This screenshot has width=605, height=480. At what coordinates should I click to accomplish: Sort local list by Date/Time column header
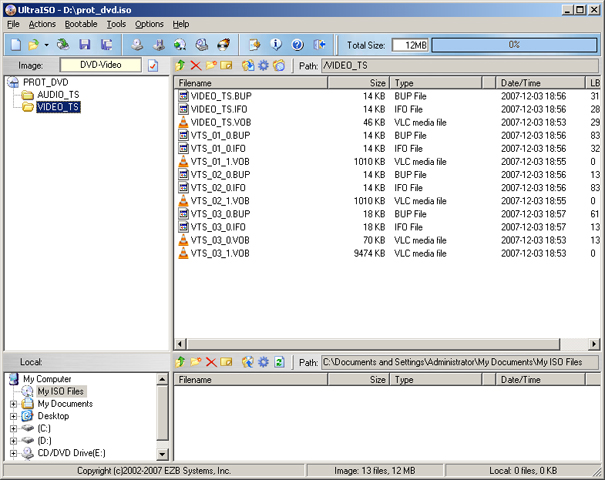coord(540,380)
